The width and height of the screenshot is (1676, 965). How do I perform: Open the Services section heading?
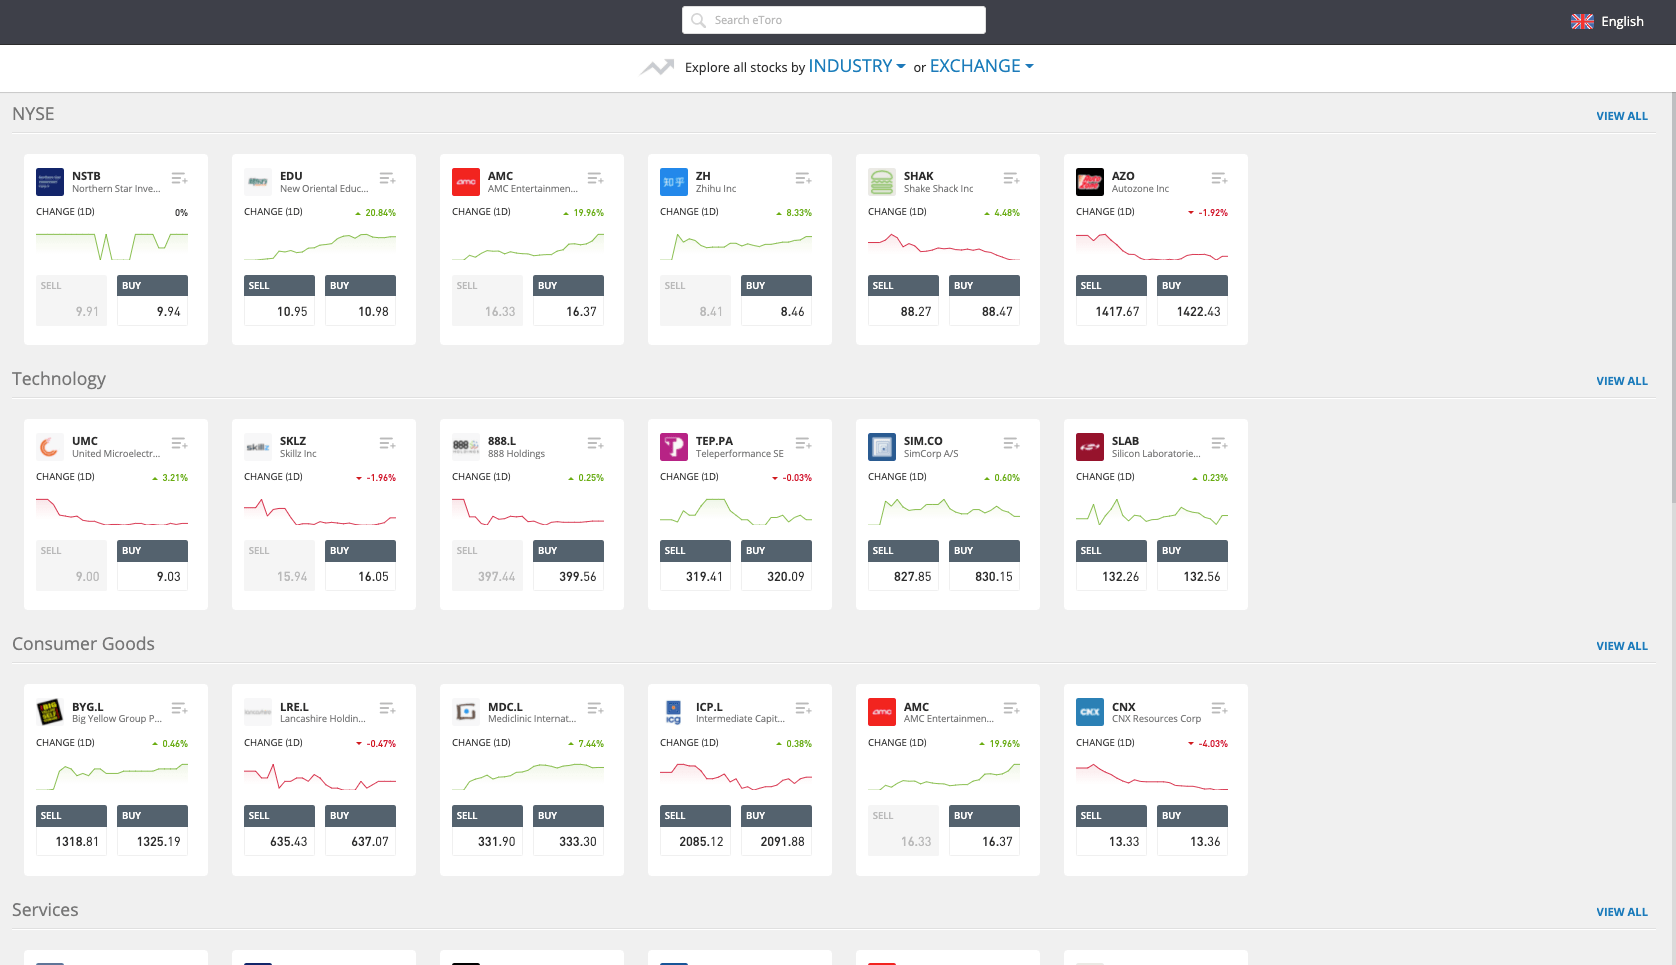click(x=45, y=910)
